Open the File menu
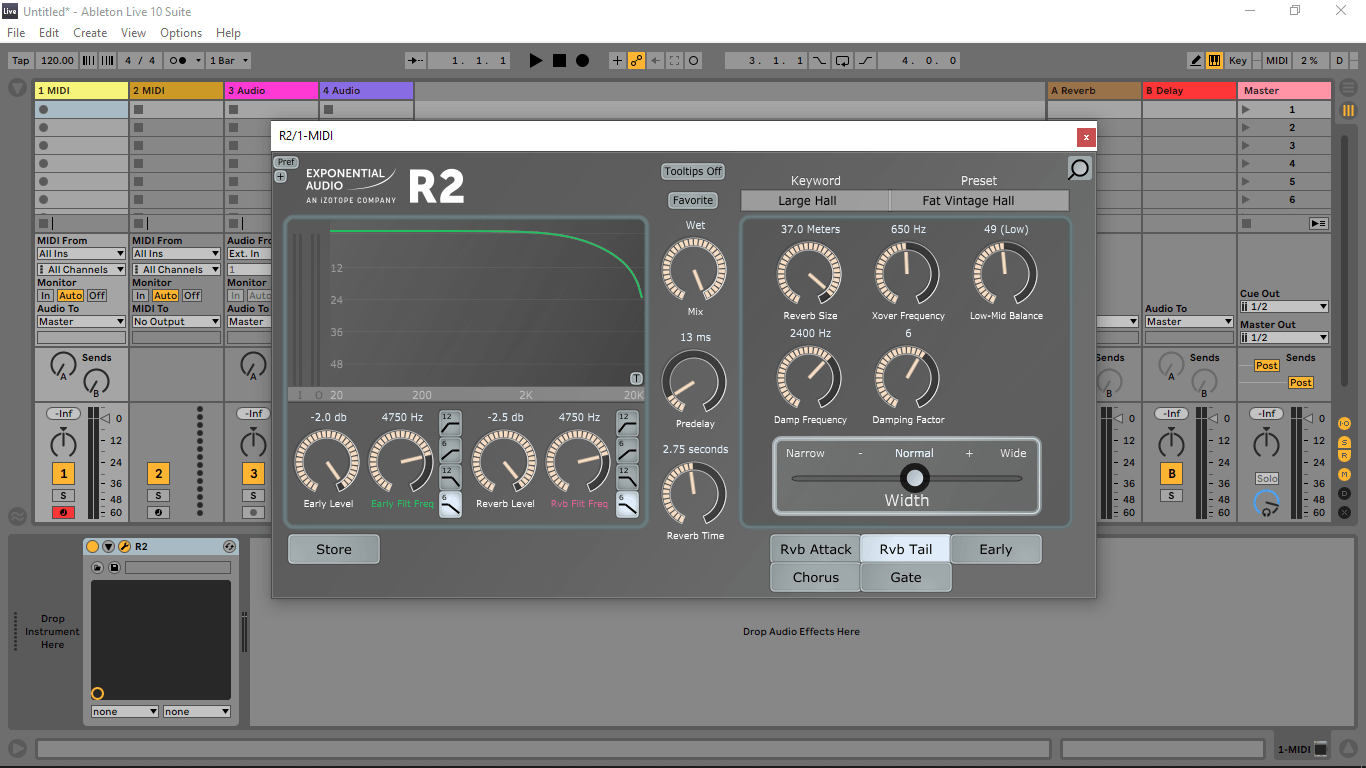This screenshot has height=768, width=1366. (x=16, y=33)
